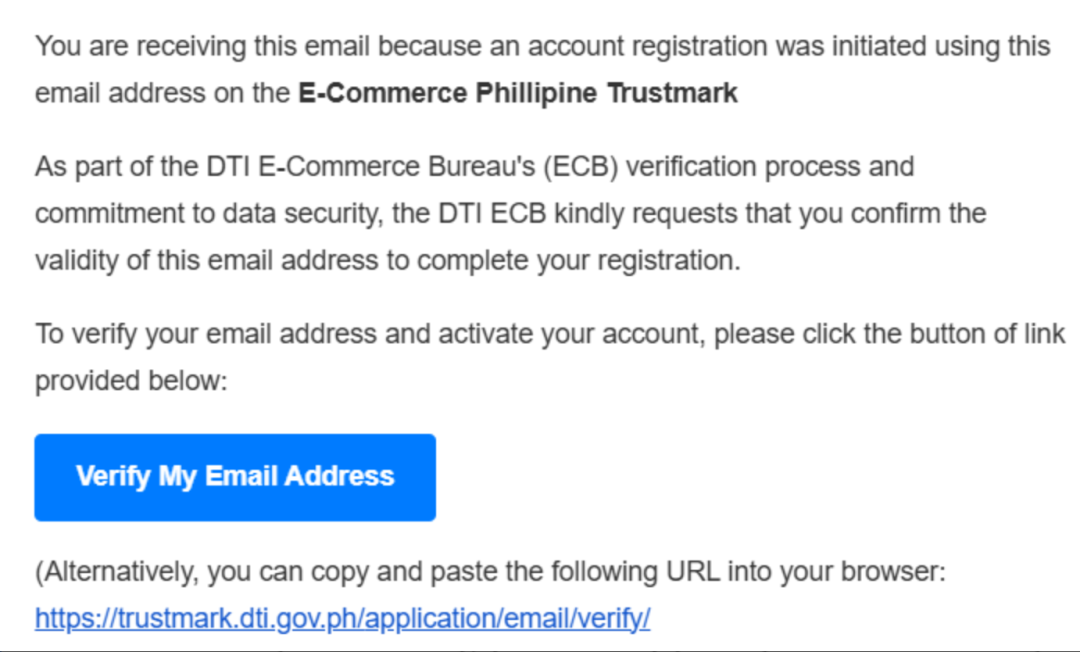Click the words "To verify your email"
Image resolution: width=1080 pixels, height=652 pixels.
[153, 333]
